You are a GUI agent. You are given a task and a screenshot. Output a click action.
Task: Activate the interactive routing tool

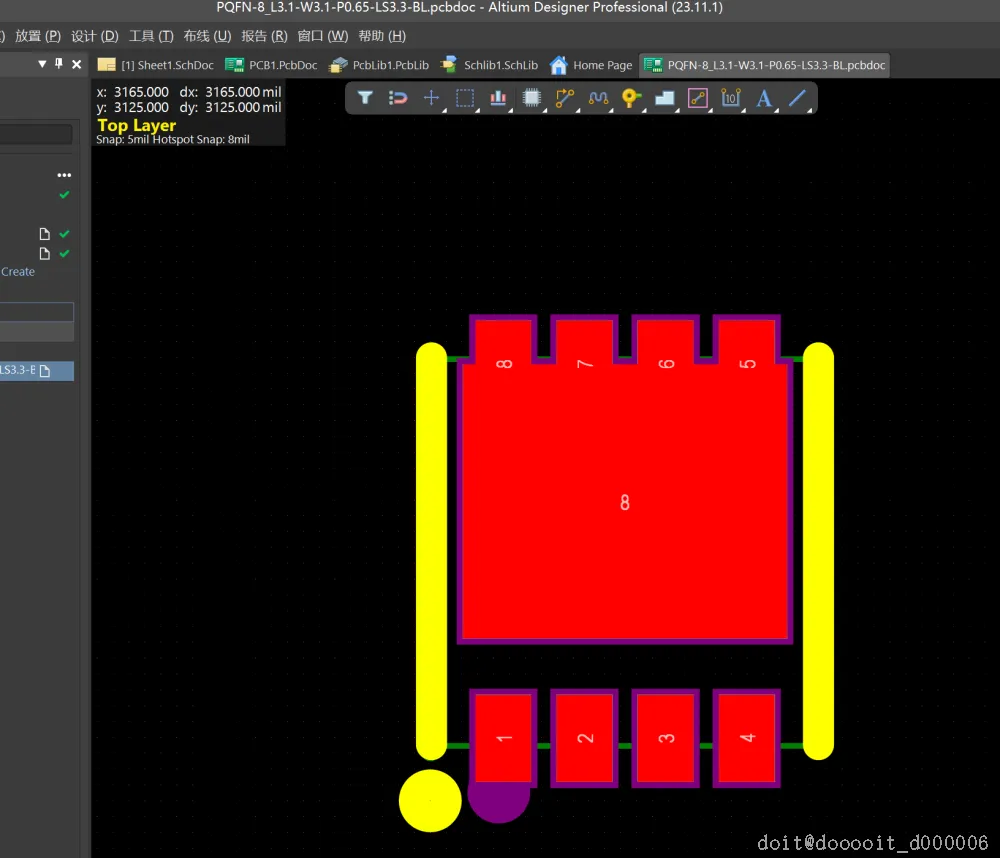pos(565,98)
